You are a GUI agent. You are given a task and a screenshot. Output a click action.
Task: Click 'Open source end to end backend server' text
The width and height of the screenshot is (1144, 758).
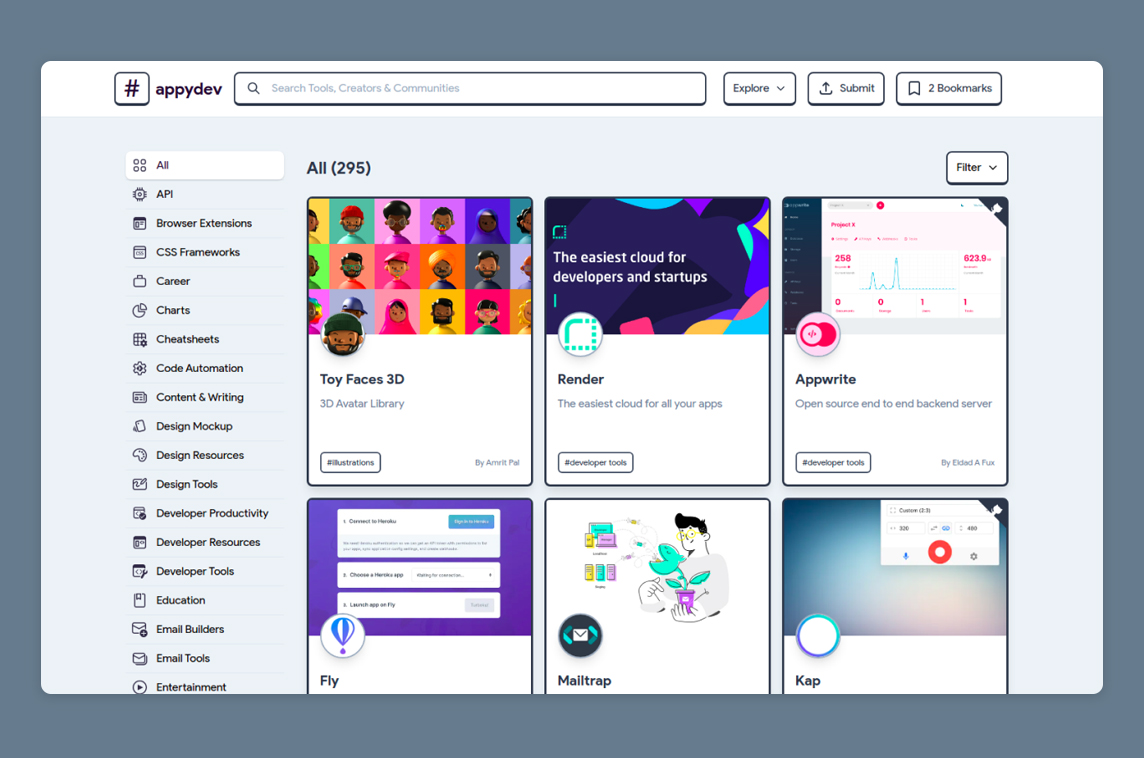894,403
